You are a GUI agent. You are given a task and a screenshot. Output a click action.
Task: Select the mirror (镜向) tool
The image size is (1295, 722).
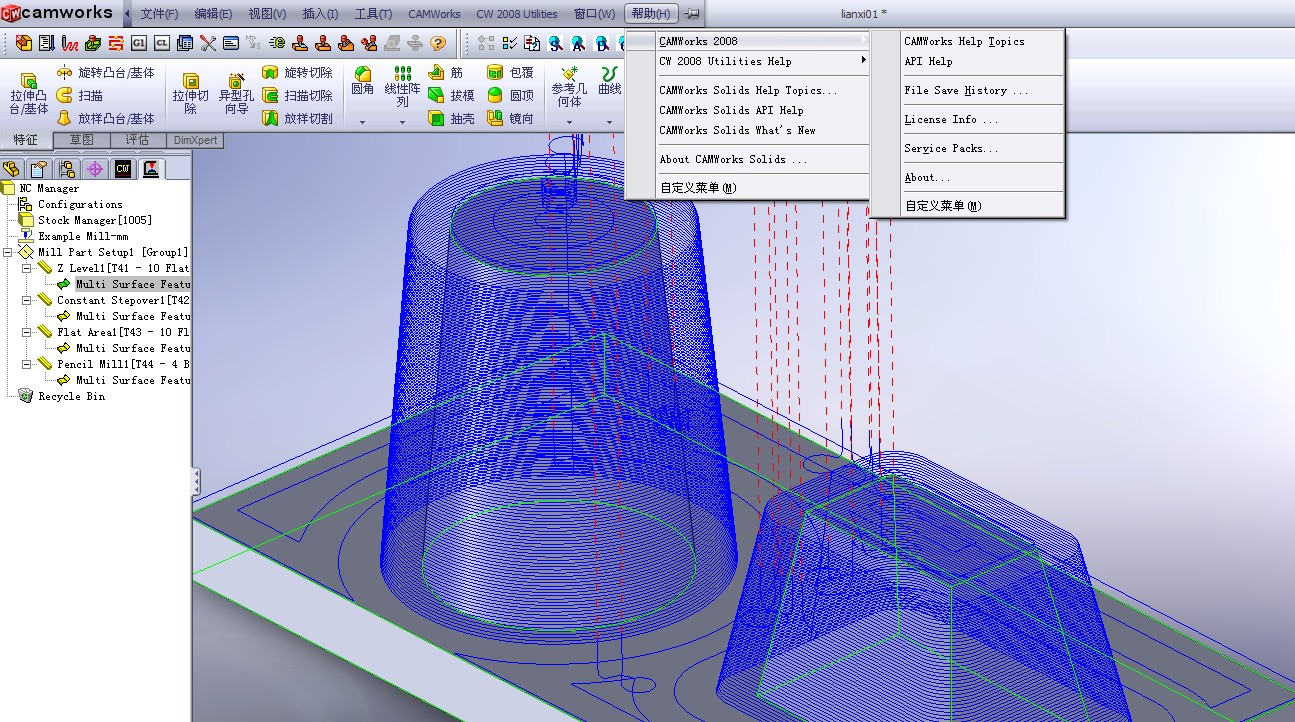coord(510,119)
